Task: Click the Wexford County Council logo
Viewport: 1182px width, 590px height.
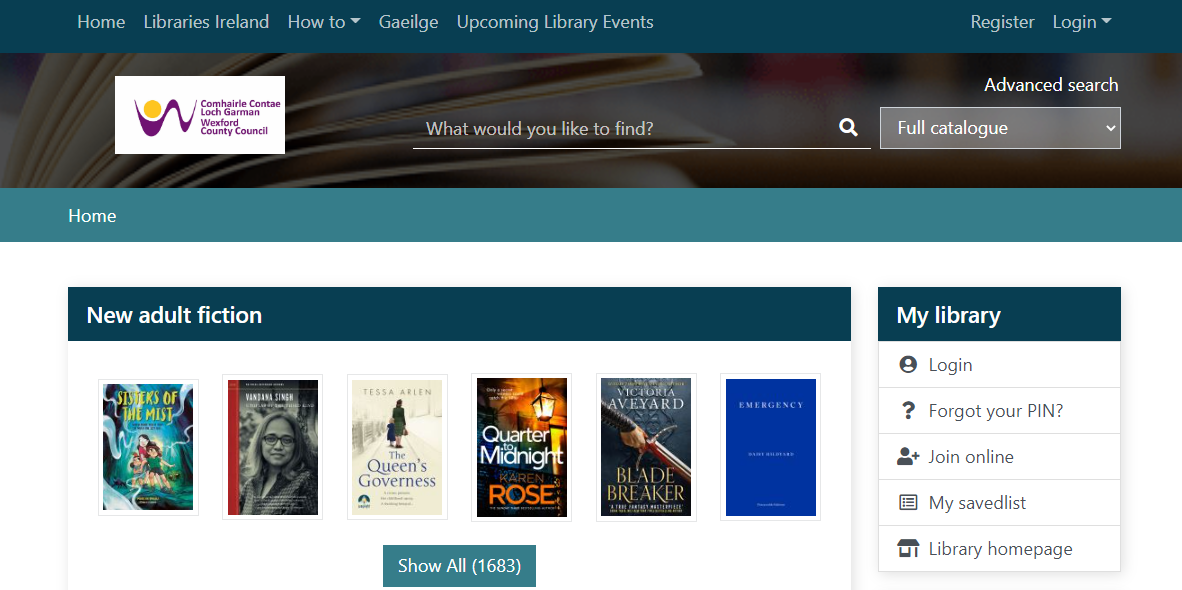Action: point(200,115)
